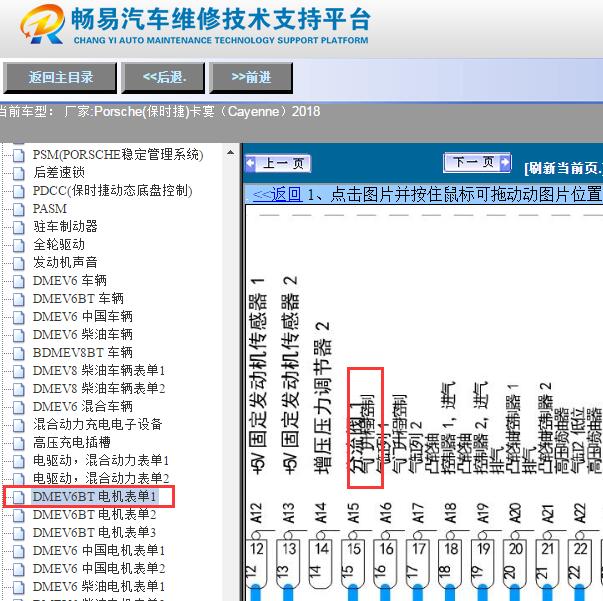
Task: Click document icon beside DMEV6BT 电机表单1
Action: tap(18, 498)
